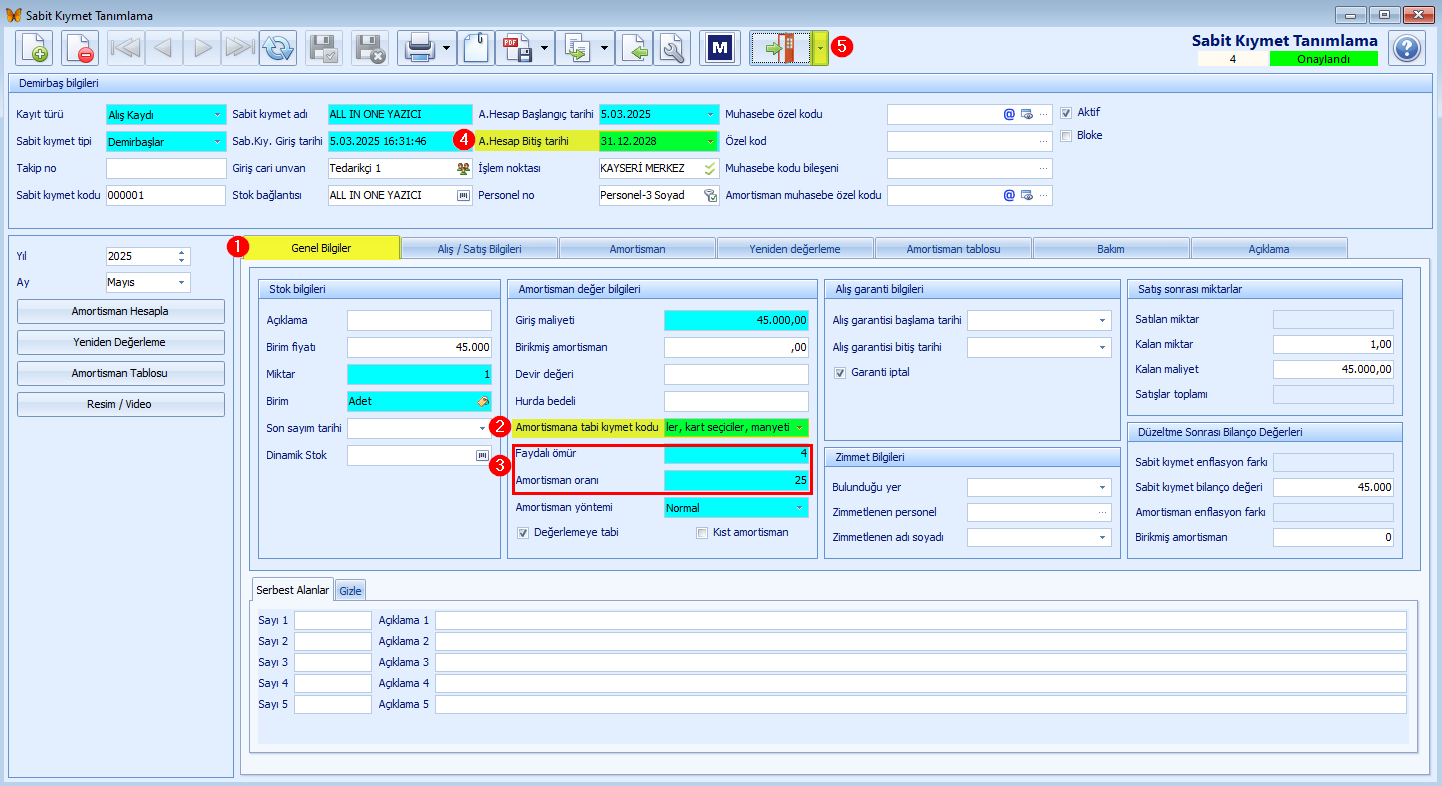Expand the Amortisman yöntemi dropdown
1442x786 pixels.
coord(800,508)
